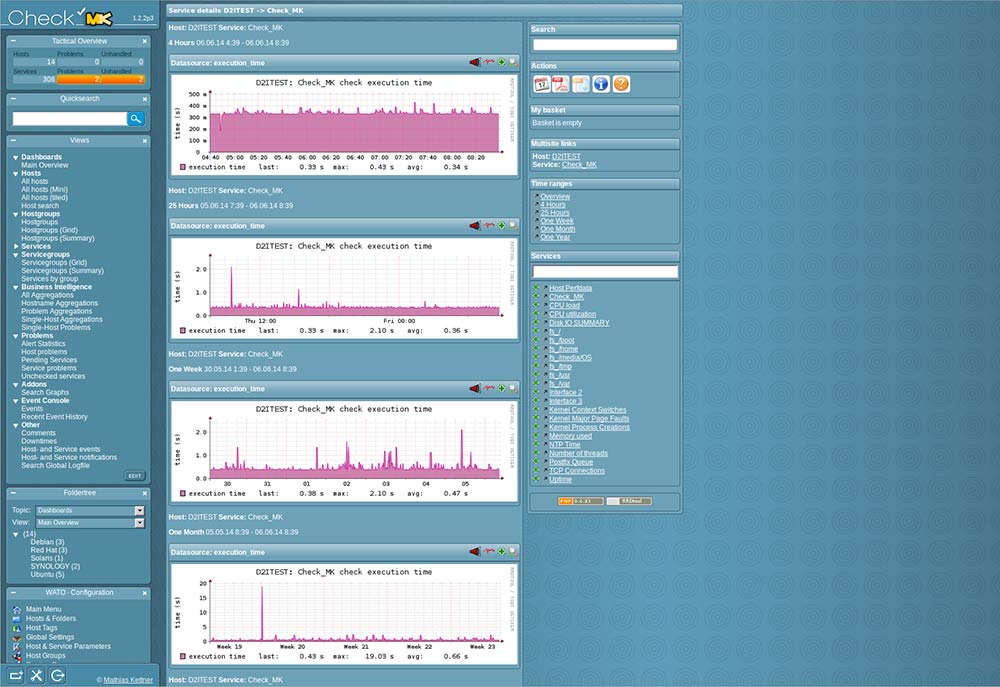Open the Main Overview dashboard view
This screenshot has width=1000, height=687.
[45, 165]
